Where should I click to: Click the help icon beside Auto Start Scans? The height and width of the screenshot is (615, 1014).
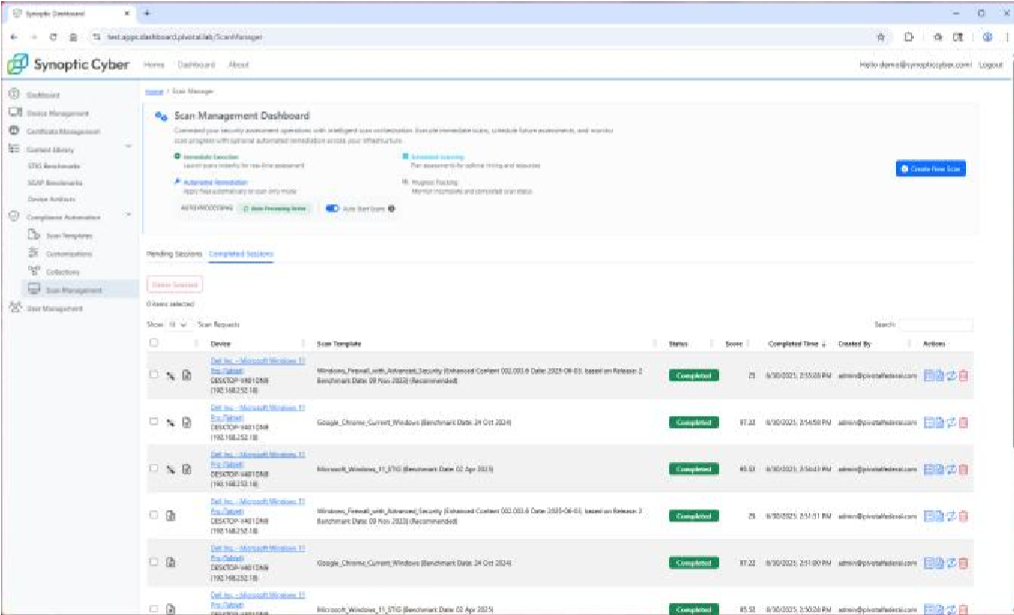point(392,209)
